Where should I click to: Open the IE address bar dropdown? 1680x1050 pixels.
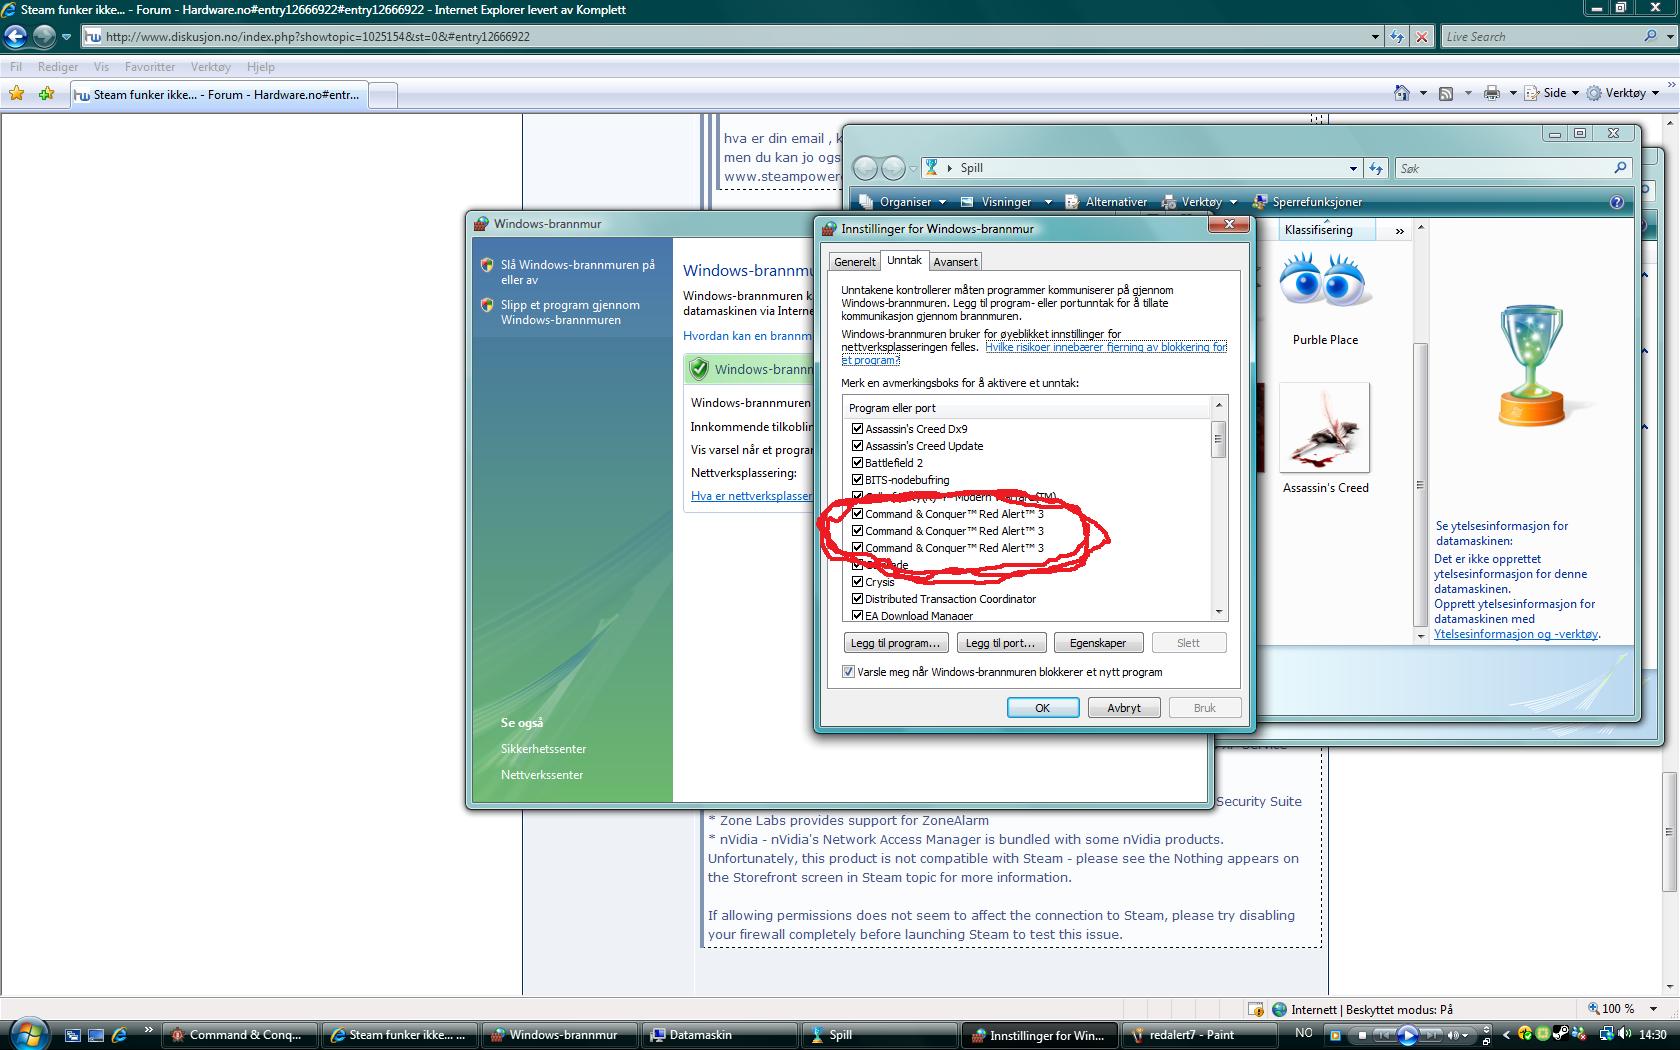1374,37
